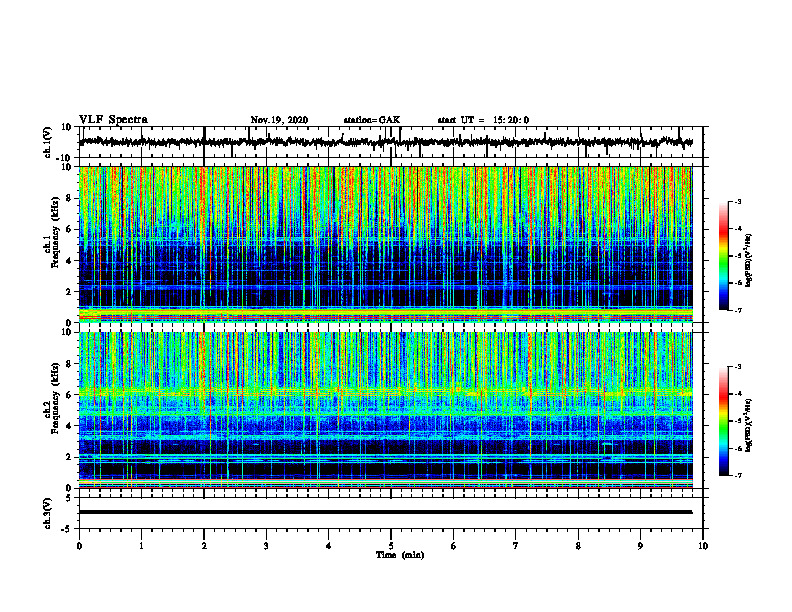
Task: Click the ch.3 flat black trace line
Action: tap(385, 512)
